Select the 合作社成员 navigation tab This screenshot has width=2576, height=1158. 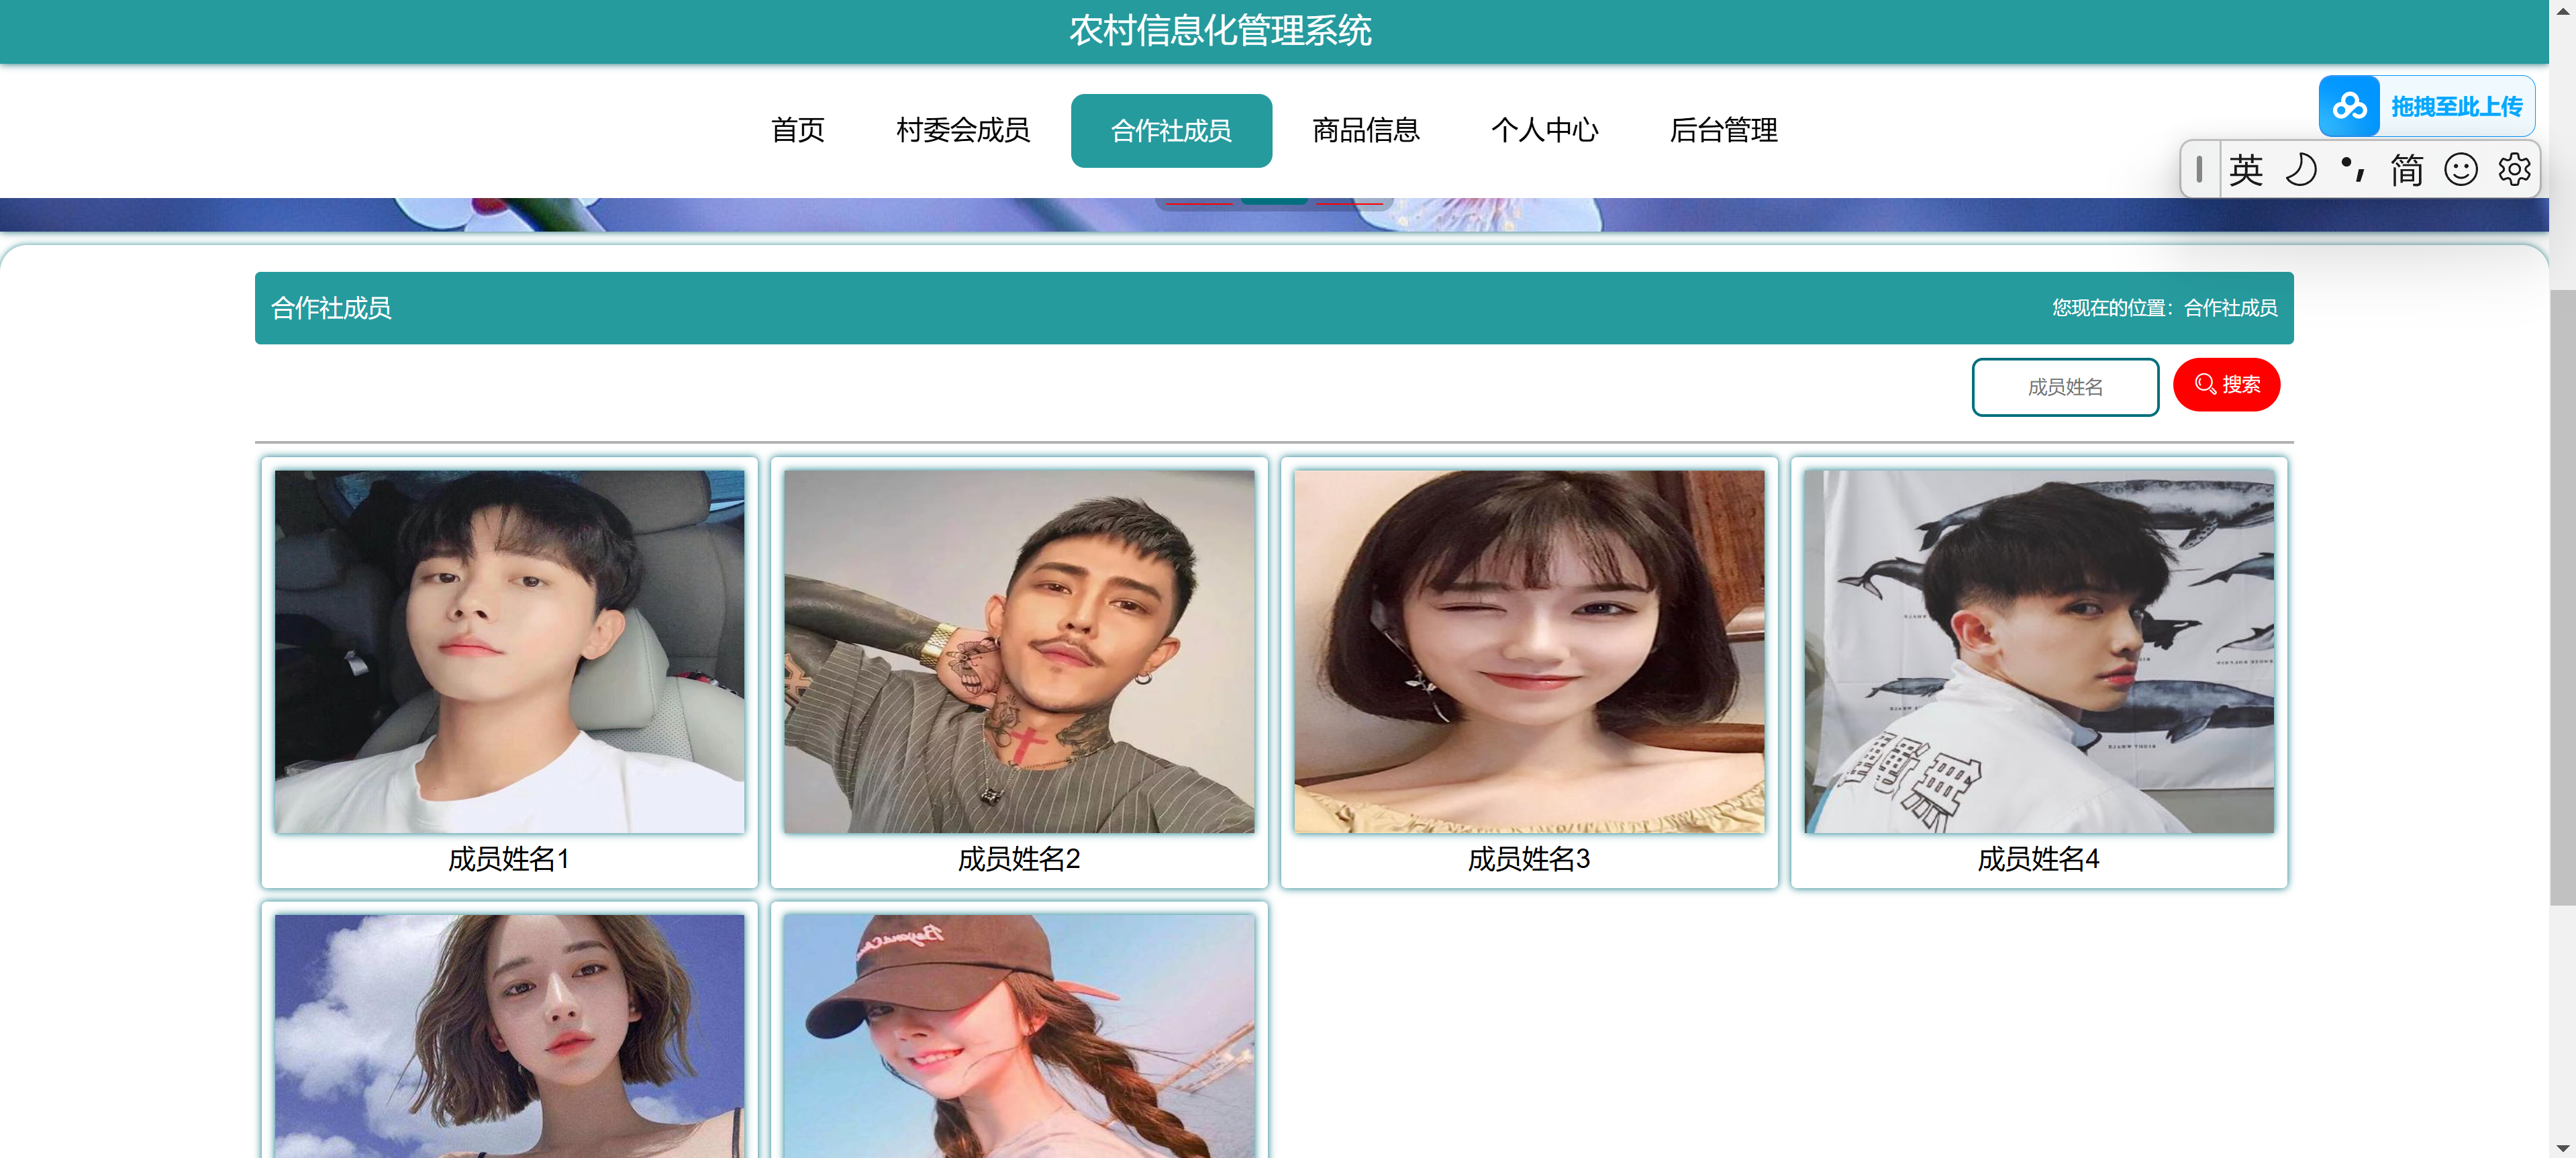click(1171, 131)
